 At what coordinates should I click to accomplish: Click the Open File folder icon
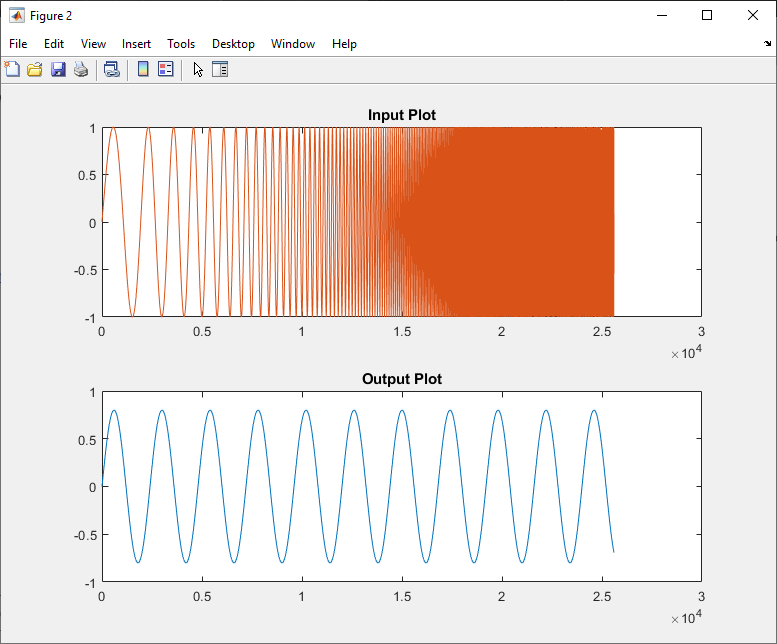[35, 70]
